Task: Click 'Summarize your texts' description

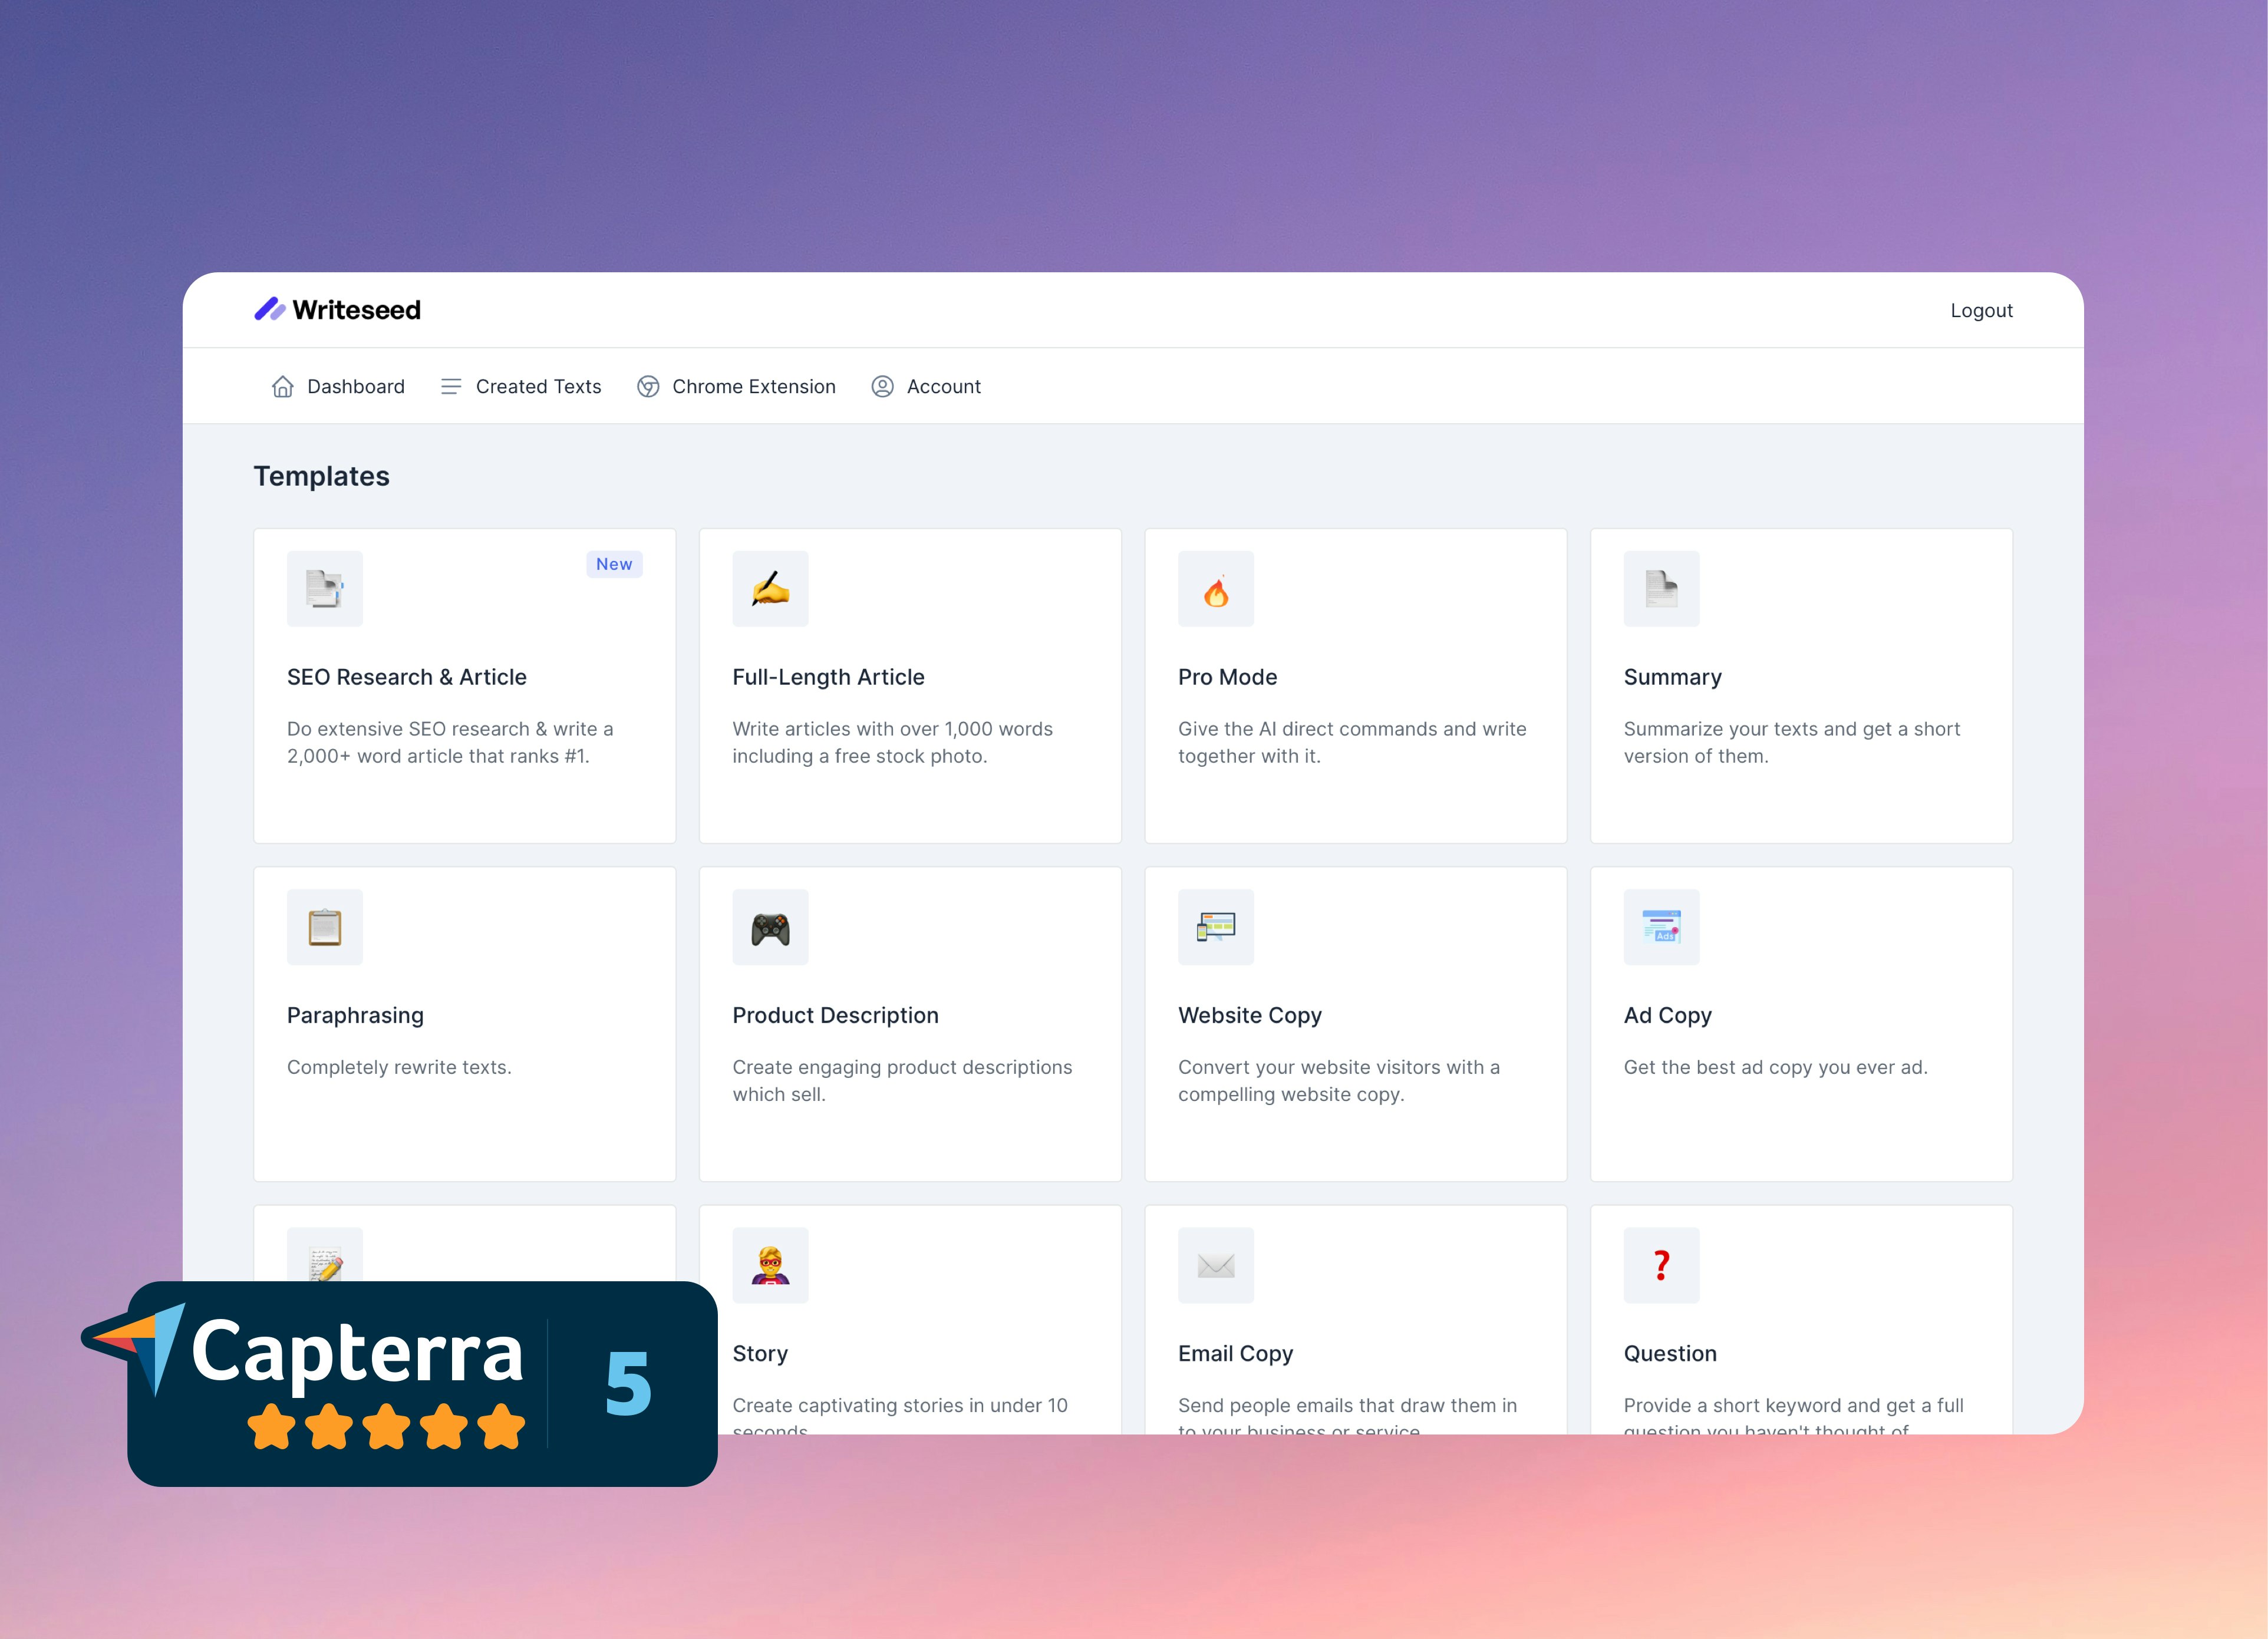Action: pos(1791,742)
